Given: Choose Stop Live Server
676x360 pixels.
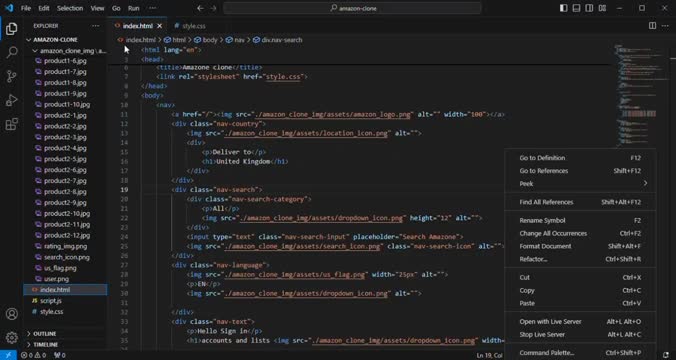Looking at the screenshot, I should [580, 335].
